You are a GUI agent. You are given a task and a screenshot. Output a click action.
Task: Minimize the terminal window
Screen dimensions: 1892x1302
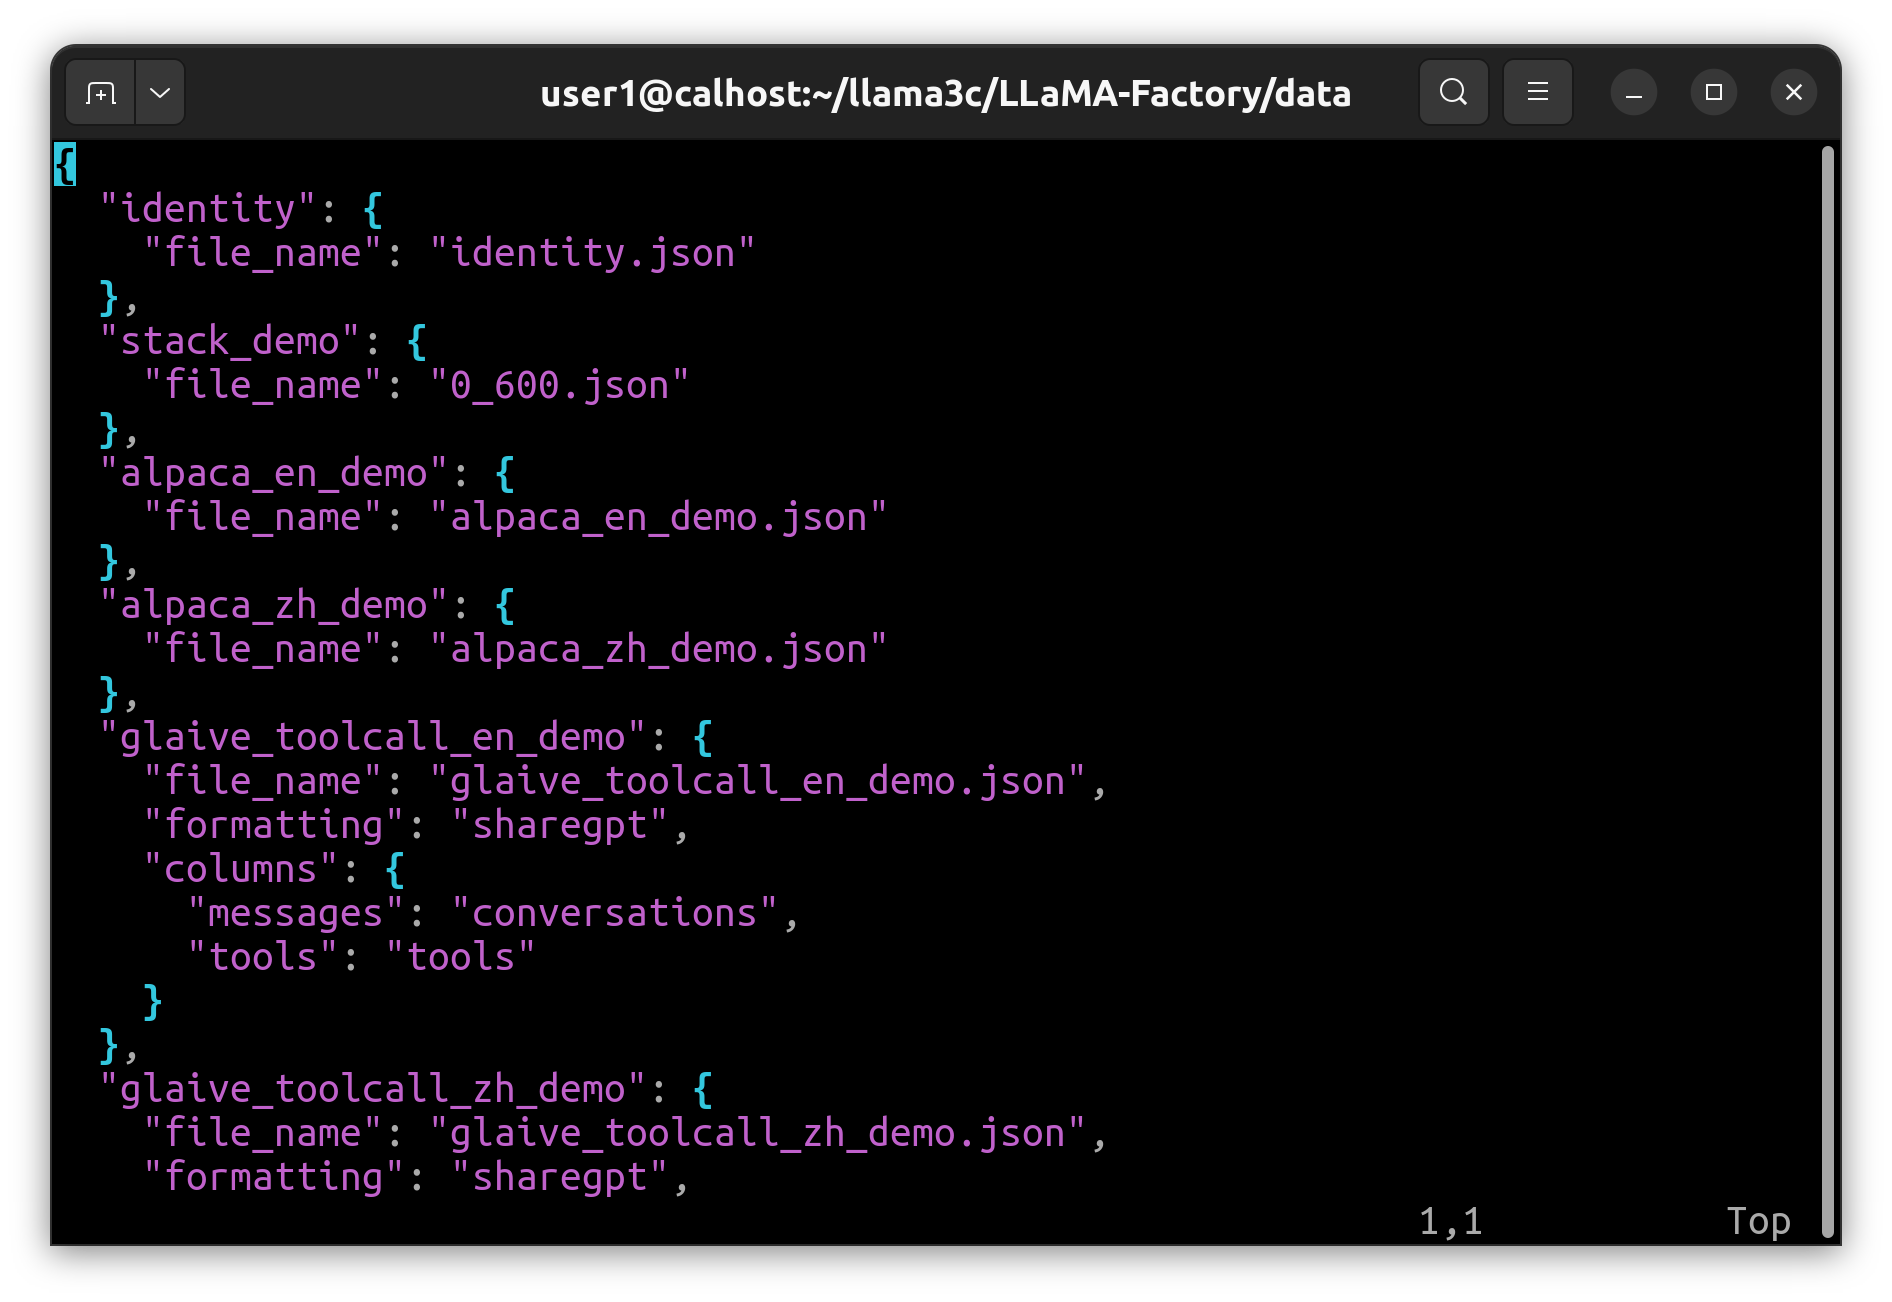1634,93
